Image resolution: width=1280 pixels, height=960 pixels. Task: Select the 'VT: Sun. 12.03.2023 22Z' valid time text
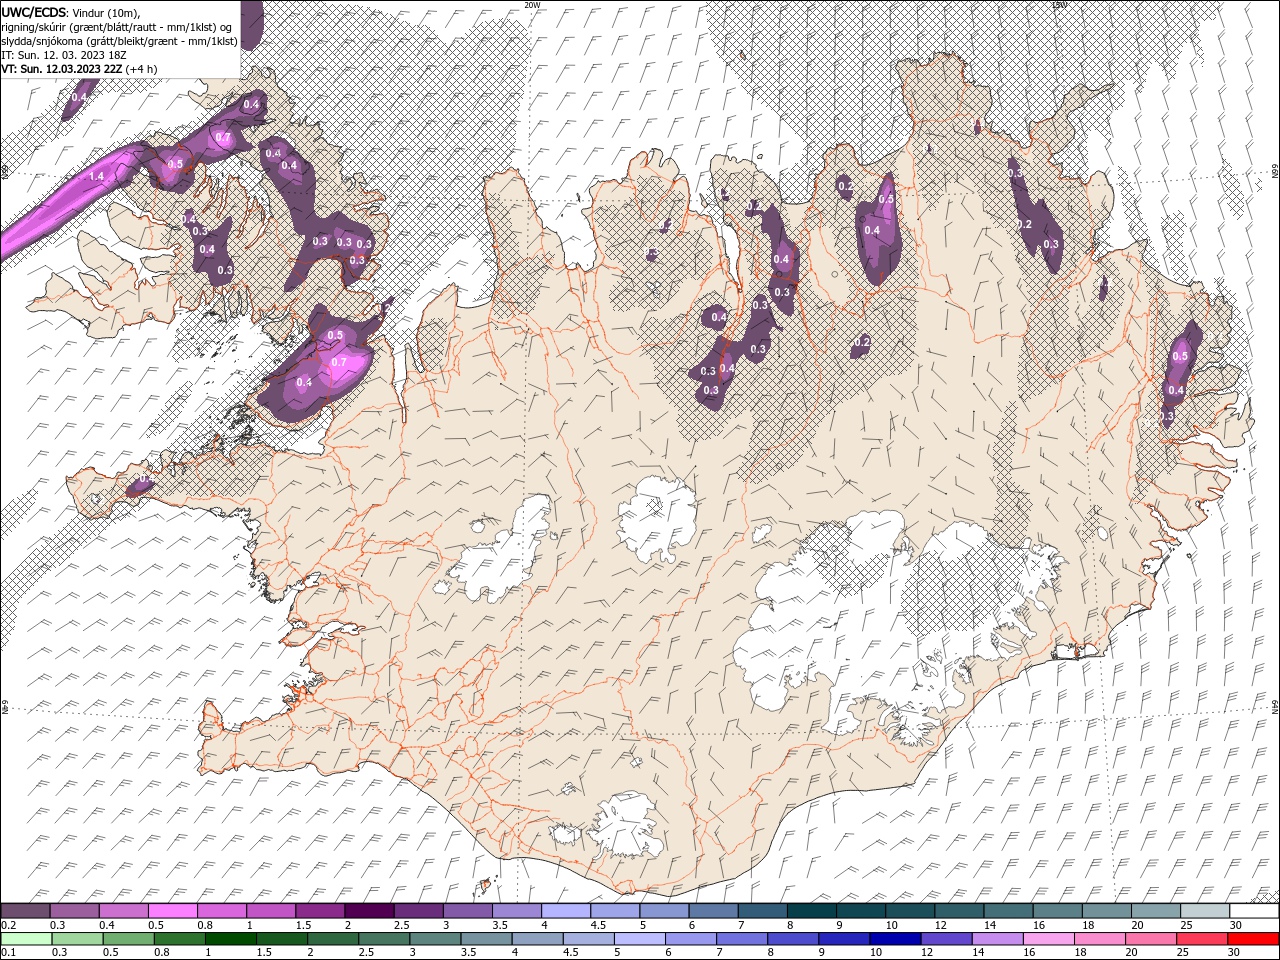pos(62,69)
